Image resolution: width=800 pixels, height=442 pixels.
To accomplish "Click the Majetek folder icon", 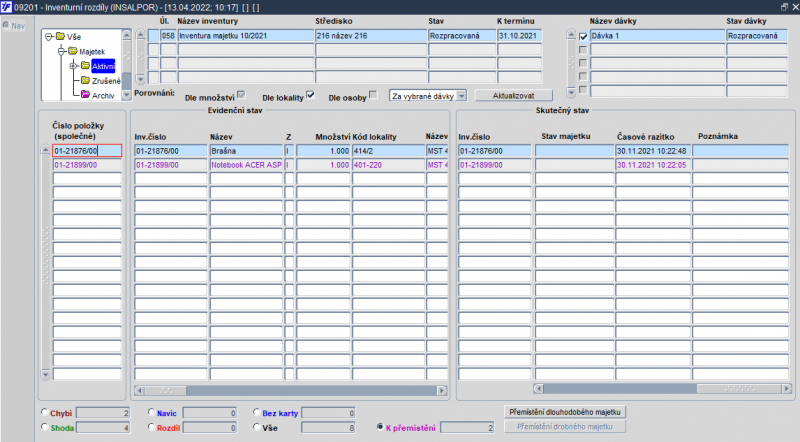I will [72, 51].
